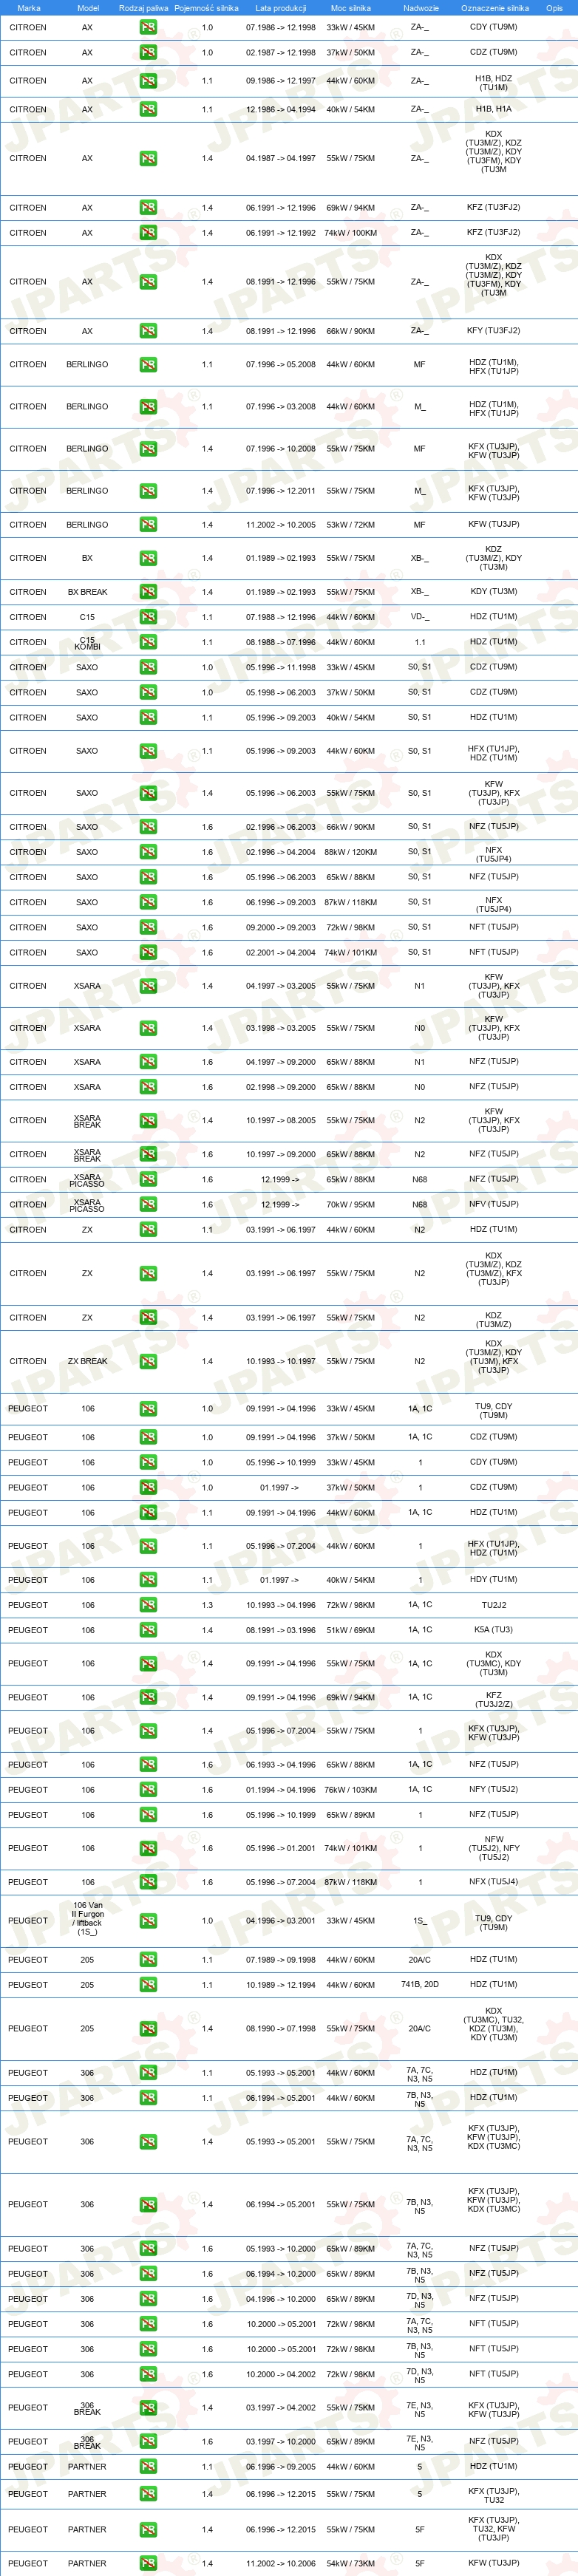Click the Pojemność silnika column header
This screenshot has width=578, height=2576.
[206, 8]
